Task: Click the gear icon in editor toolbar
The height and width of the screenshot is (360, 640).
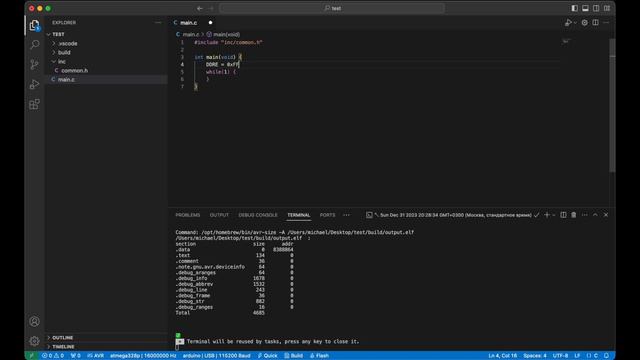Action: tap(584, 23)
